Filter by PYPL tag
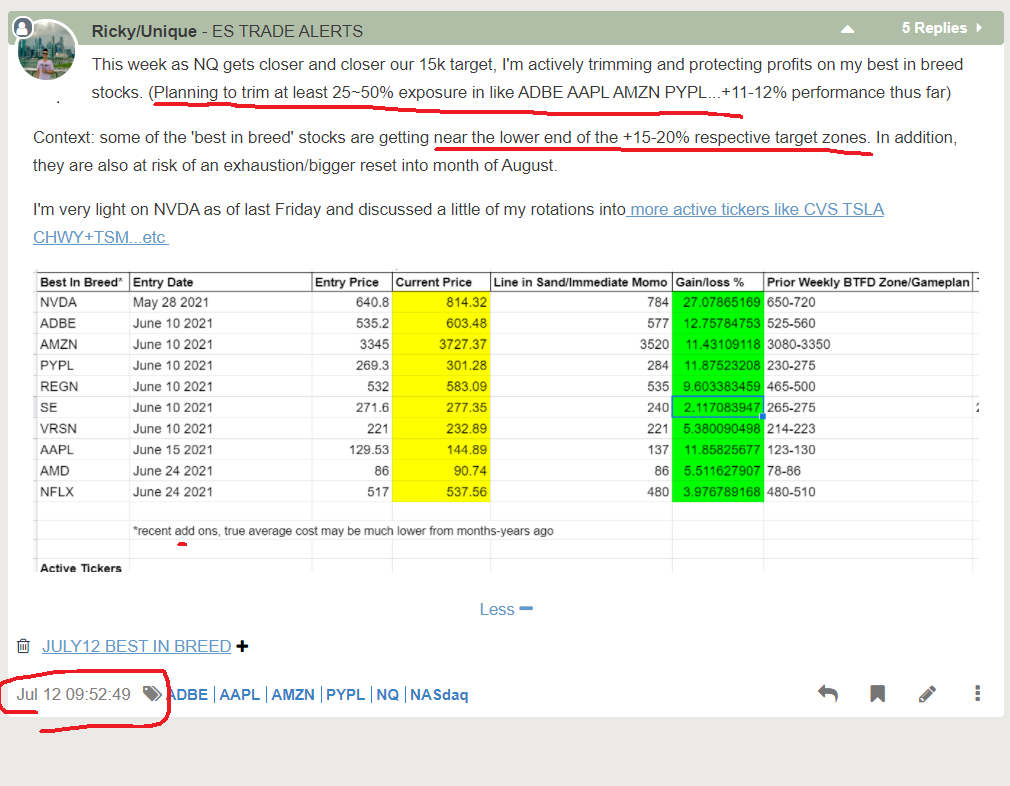 [345, 695]
